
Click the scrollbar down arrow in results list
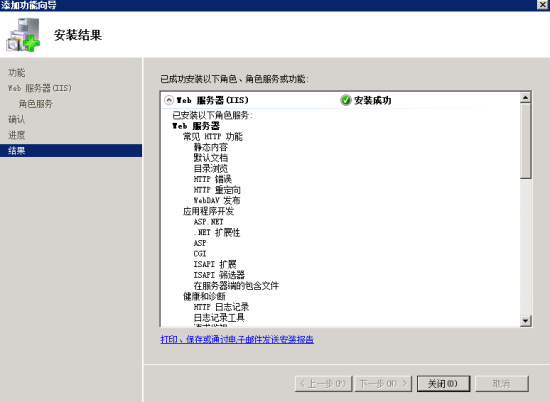click(x=525, y=321)
